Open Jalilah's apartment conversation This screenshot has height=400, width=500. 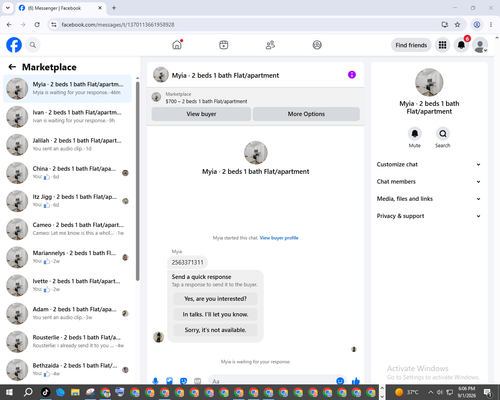click(67, 145)
